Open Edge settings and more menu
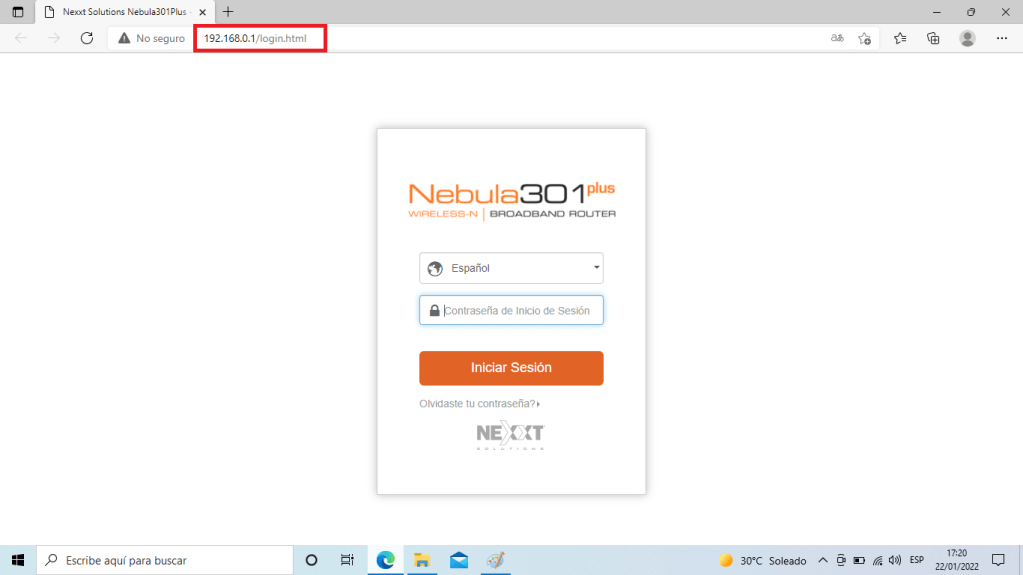 coord(1002,38)
